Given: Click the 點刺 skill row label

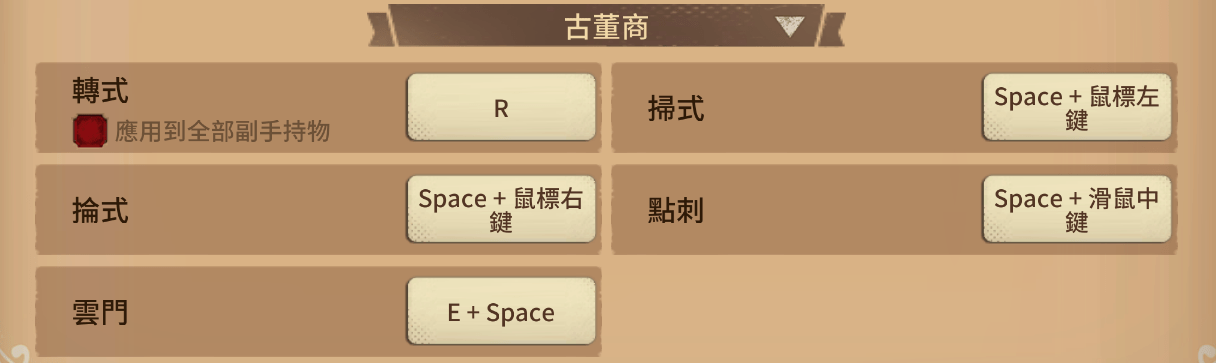Looking at the screenshot, I should 676,210.
